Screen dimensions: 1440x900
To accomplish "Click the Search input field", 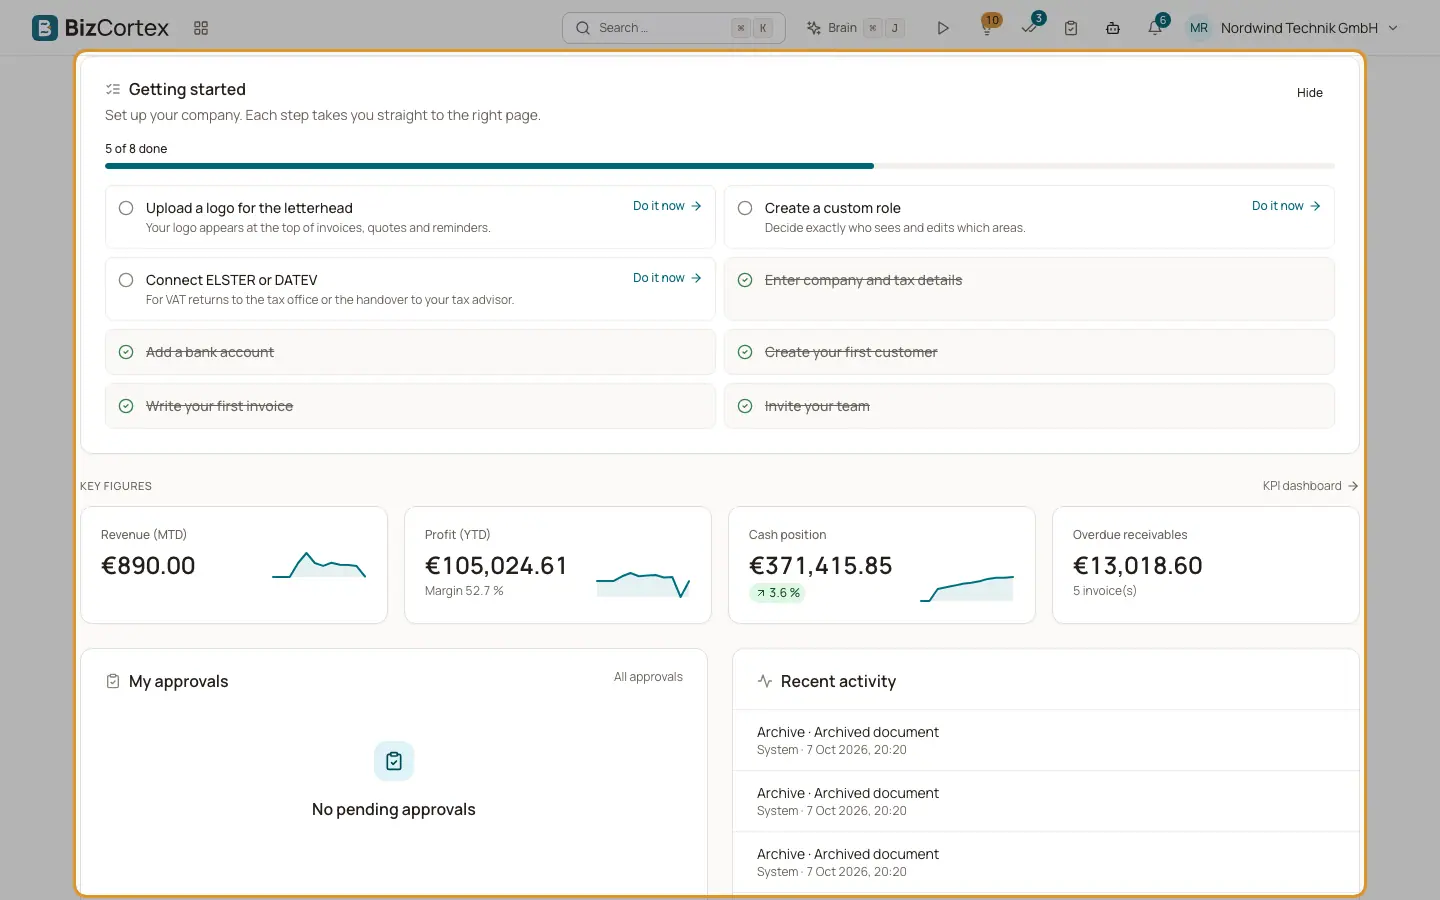I will click(674, 28).
